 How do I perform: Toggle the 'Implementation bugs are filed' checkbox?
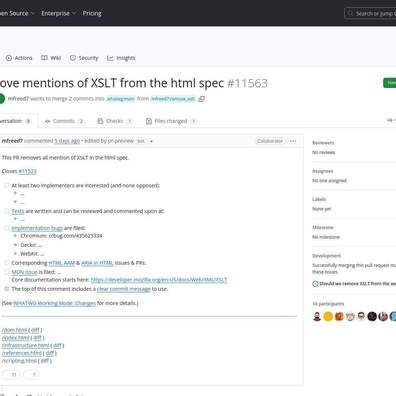(x=7, y=228)
